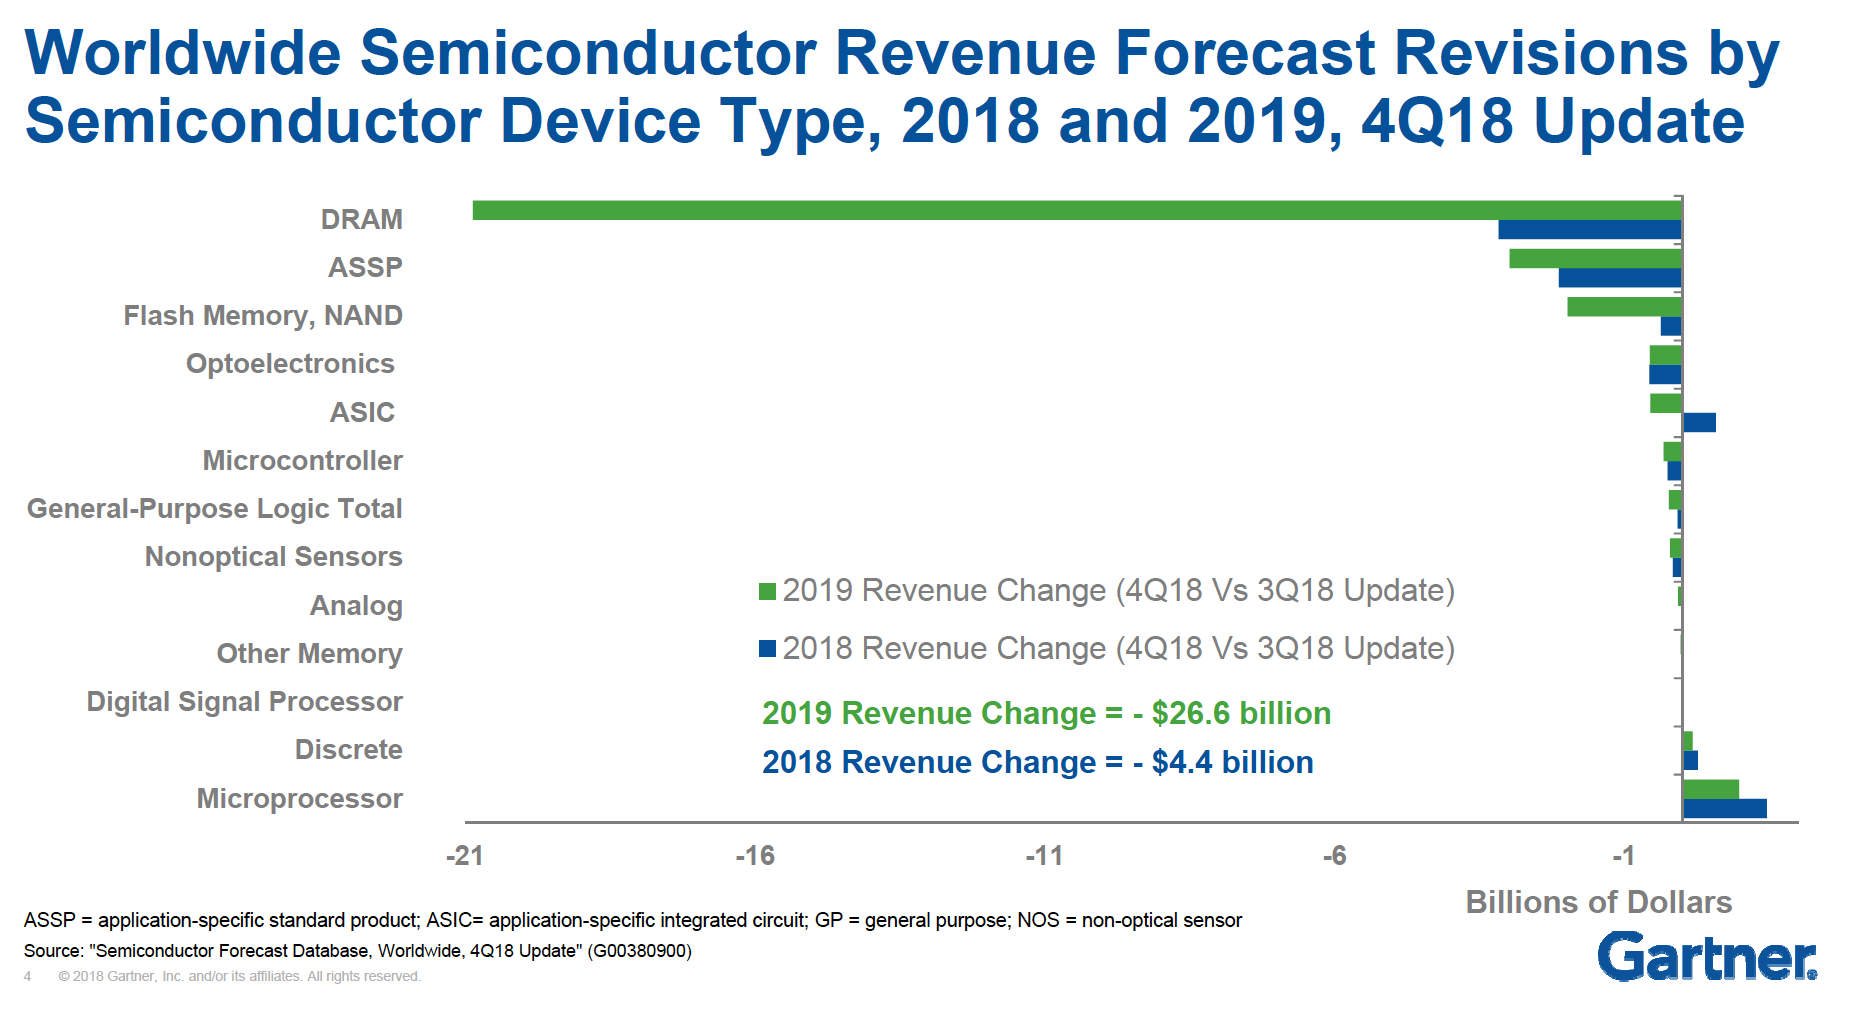
Task: Click the ASSP abbreviation footnote line
Action: point(633,920)
